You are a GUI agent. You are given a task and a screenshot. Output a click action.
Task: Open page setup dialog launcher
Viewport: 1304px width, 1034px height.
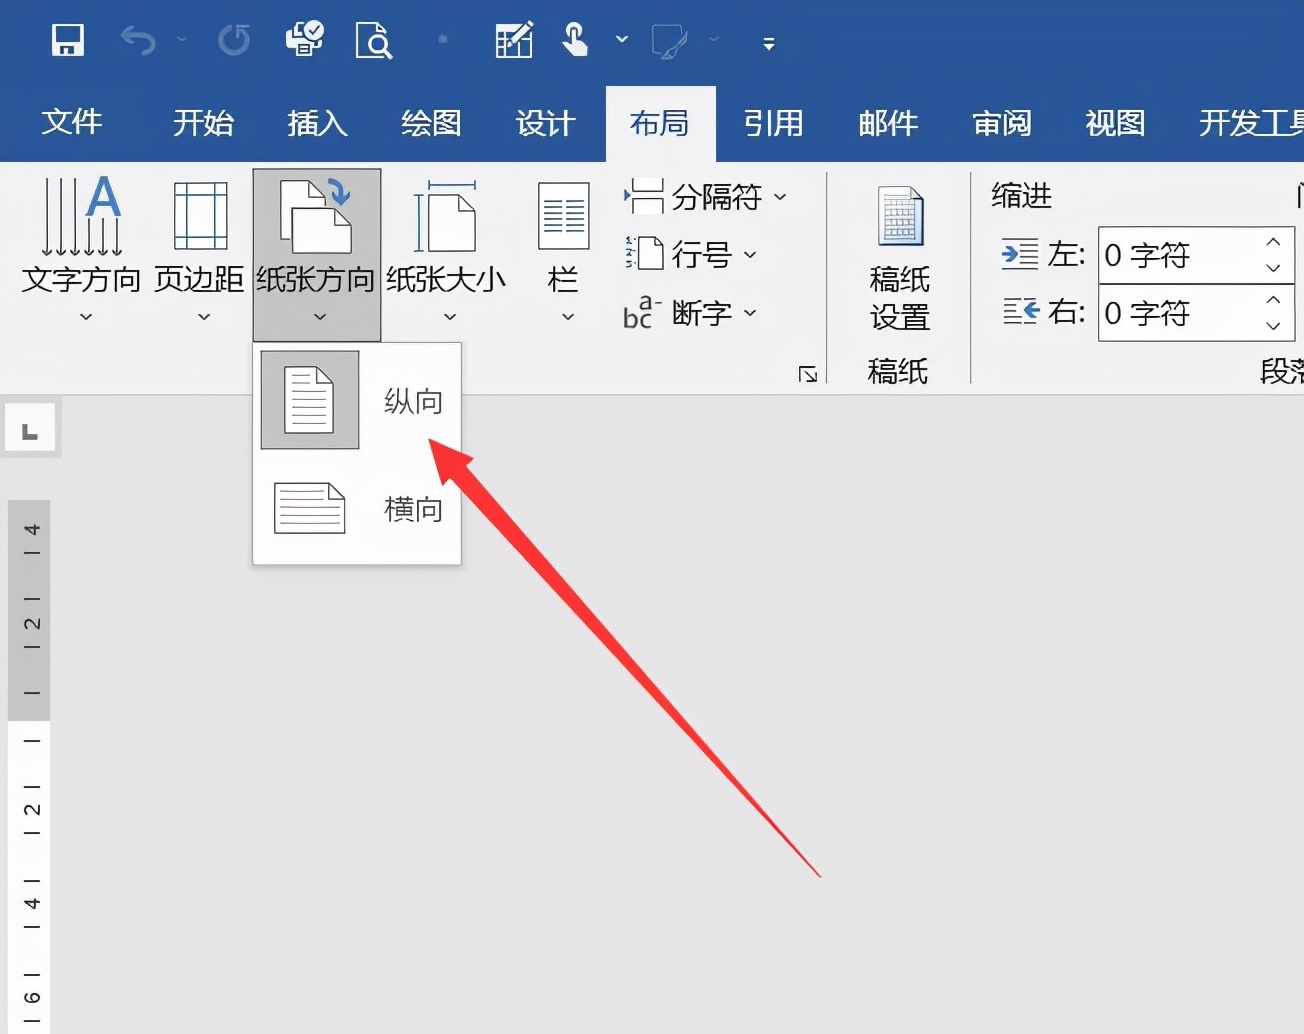click(x=808, y=374)
